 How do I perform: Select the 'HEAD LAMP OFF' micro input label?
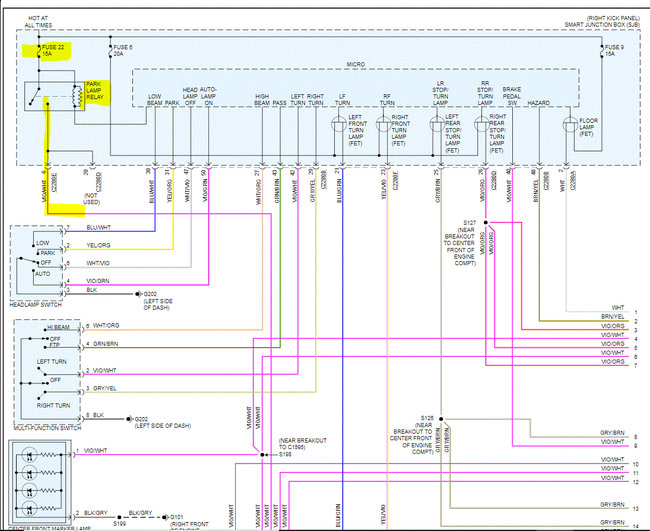click(x=190, y=96)
